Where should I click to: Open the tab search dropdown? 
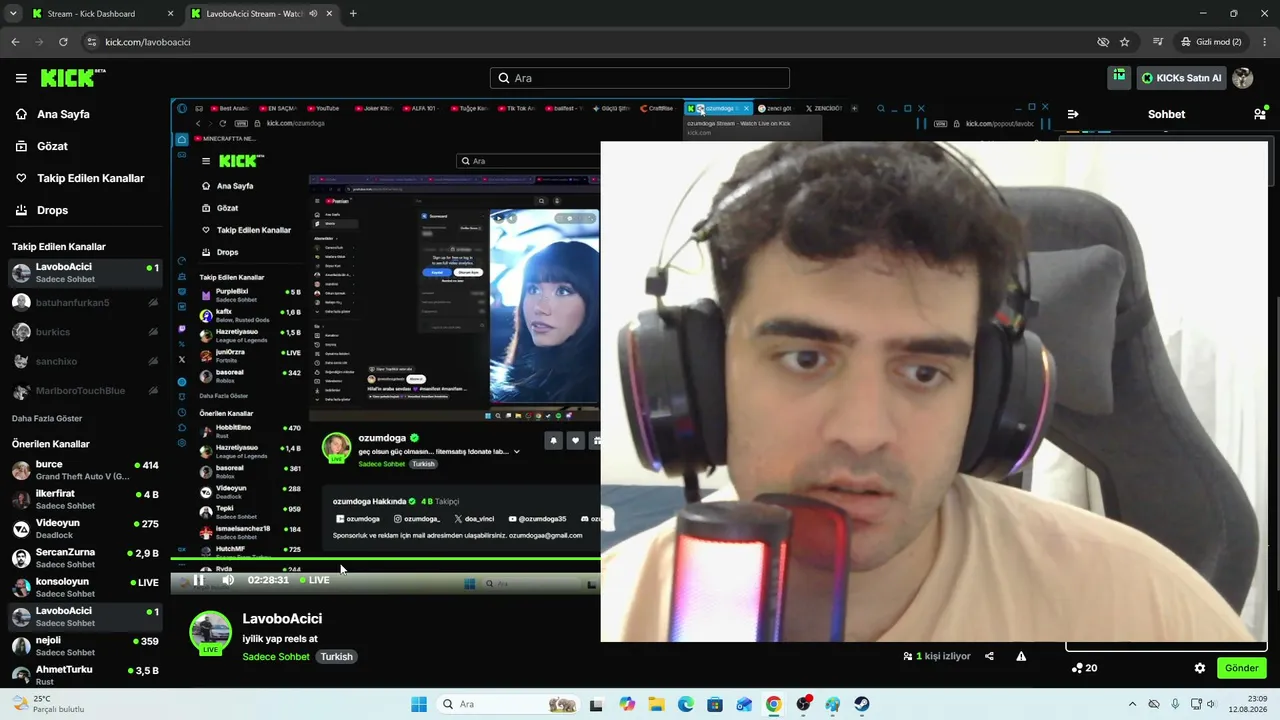tap(11, 14)
